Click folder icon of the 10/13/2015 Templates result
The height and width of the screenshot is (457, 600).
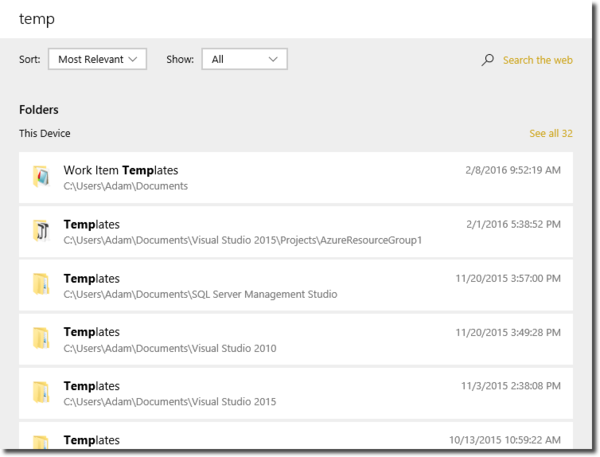tap(41, 442)
